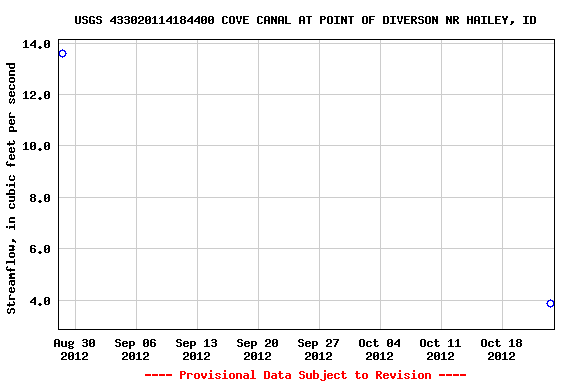Click the chart title USGS 433020114184400 COVE CANAL

click(305, 20)
